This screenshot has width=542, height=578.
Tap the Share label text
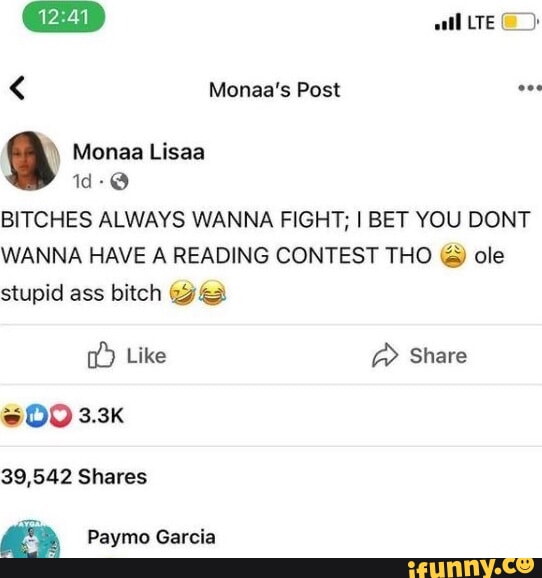click(x=438, y=356)
